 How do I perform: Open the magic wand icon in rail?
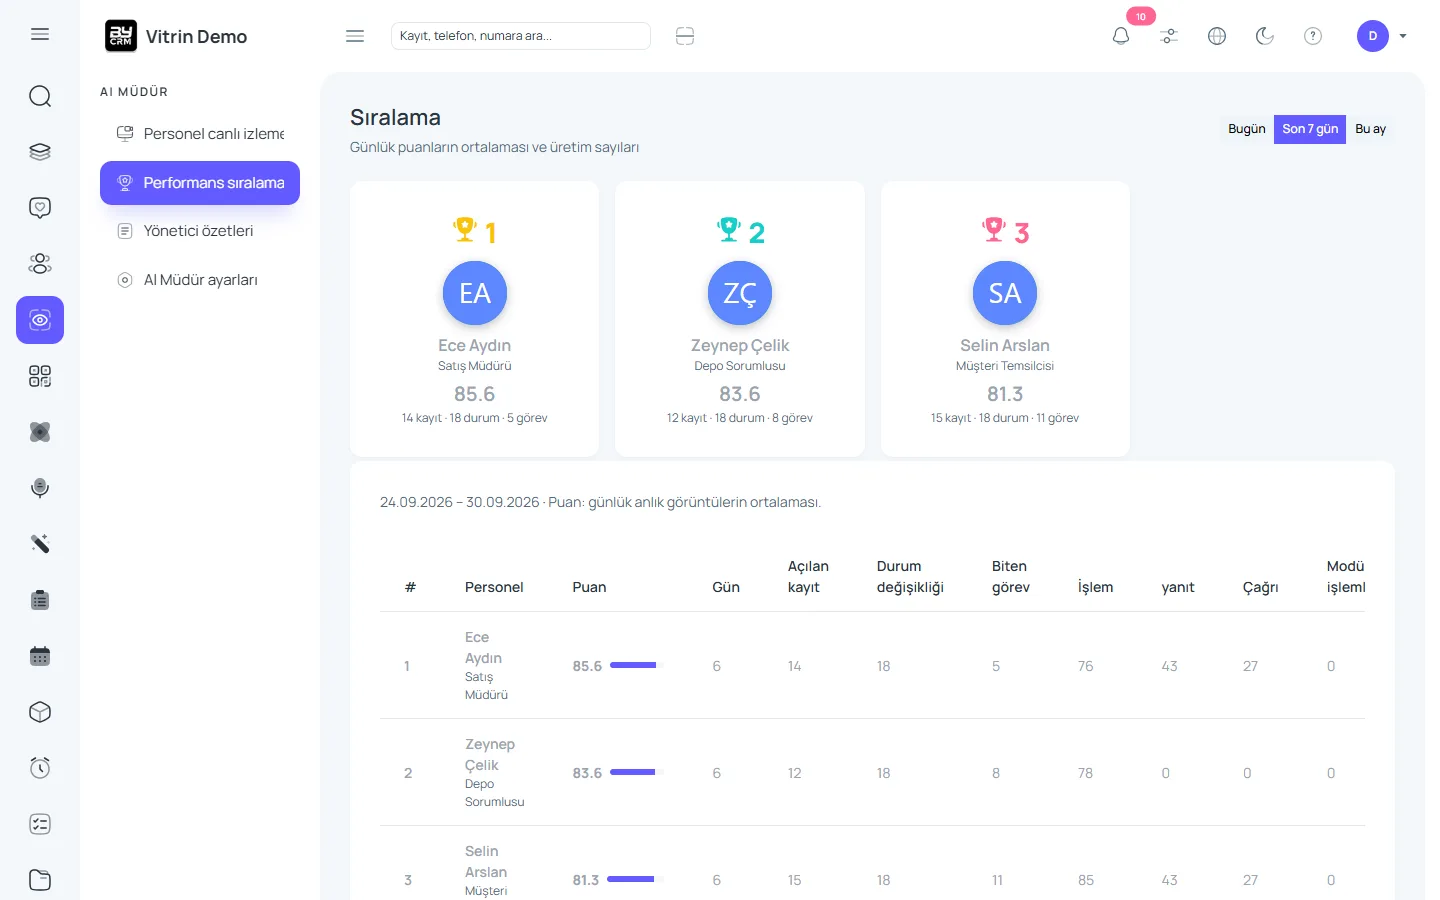[x=40, y=544]
